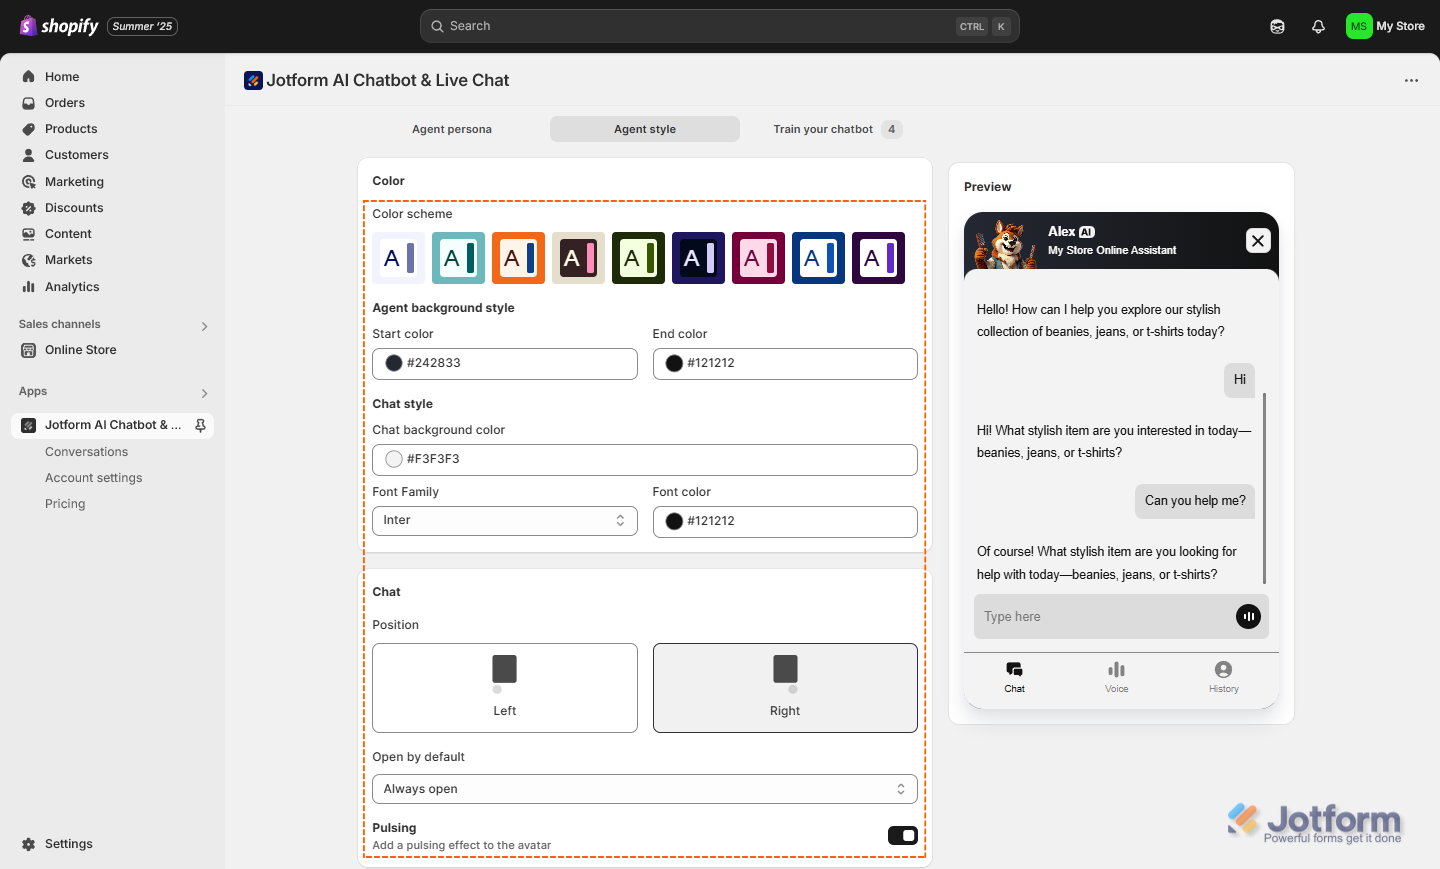
Task: Click the Customers person icon
Action: tap(29, 155)
